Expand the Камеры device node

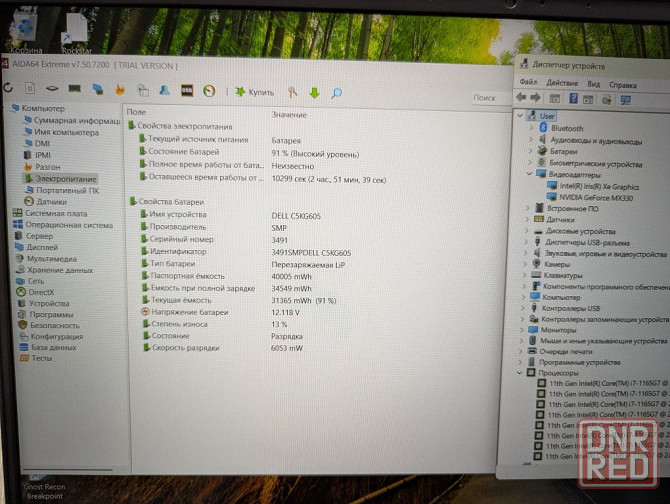(x=526, y=264)
